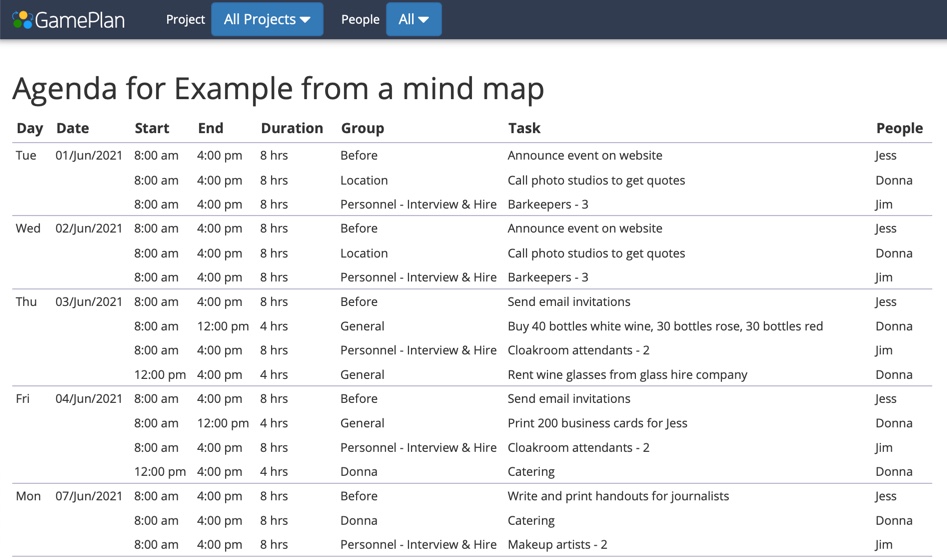Select the 01/Jun/2021 date cell
The image size is (947, 558).
click(x=89, y=156)
